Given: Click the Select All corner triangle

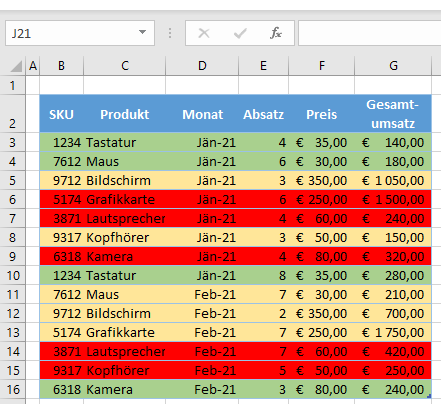Looking at the screenshot, I should (x=16, y=66).
